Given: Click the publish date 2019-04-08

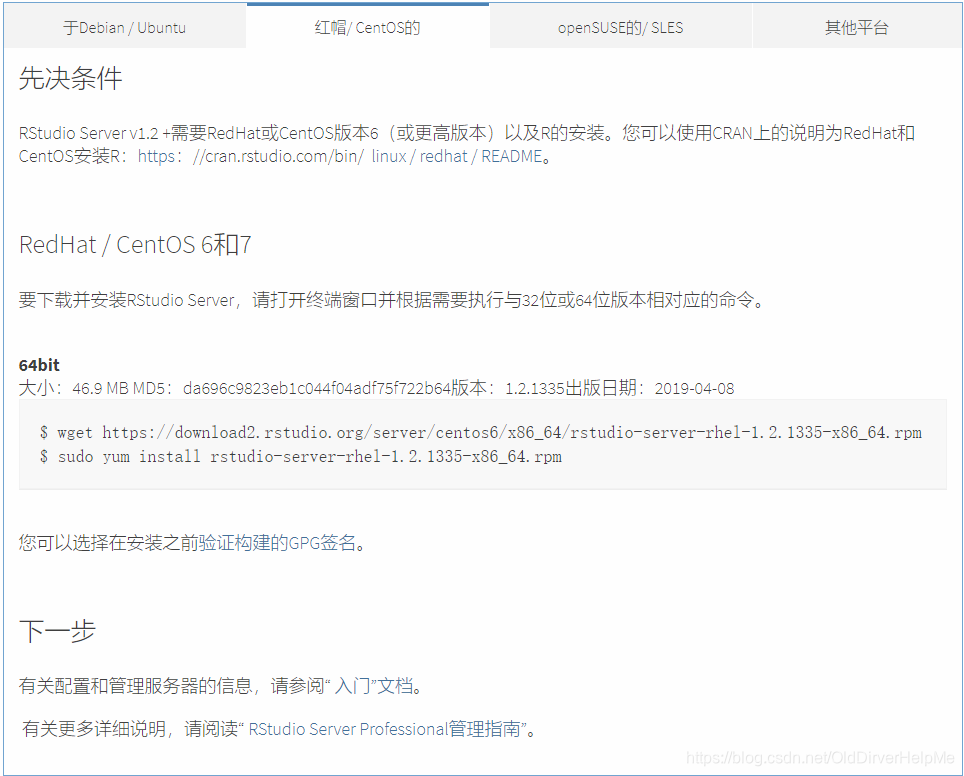Looking at the screenshot, I should (695, 388).
